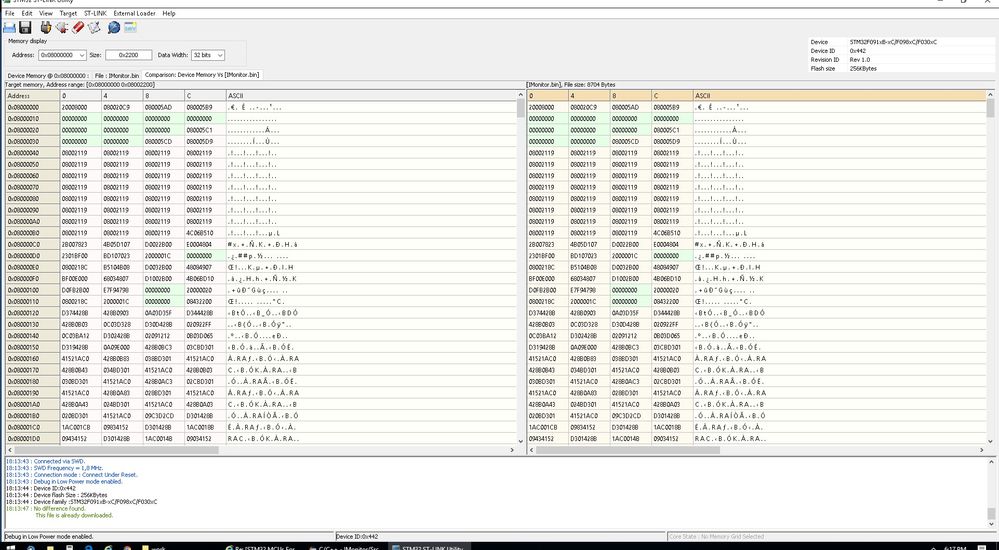Click the ASCII column header in the target memory panel
This screenshot has height=550, width=999.
coord(371,96)
